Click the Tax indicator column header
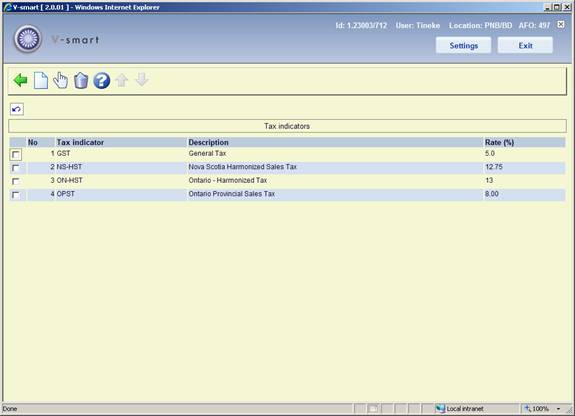The image size is (575, 416). click(x=80, y=142)
